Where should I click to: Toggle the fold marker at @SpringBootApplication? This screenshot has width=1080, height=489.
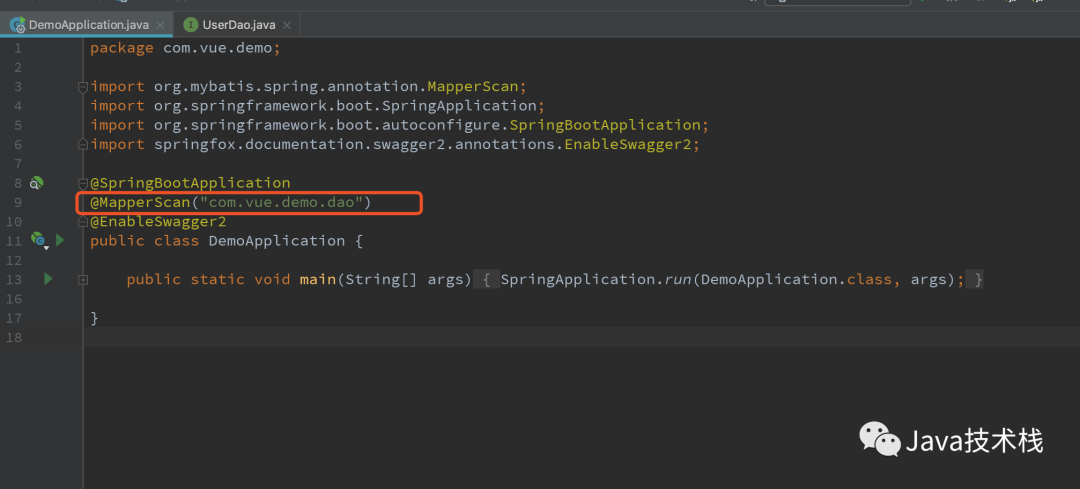[84, 183]
